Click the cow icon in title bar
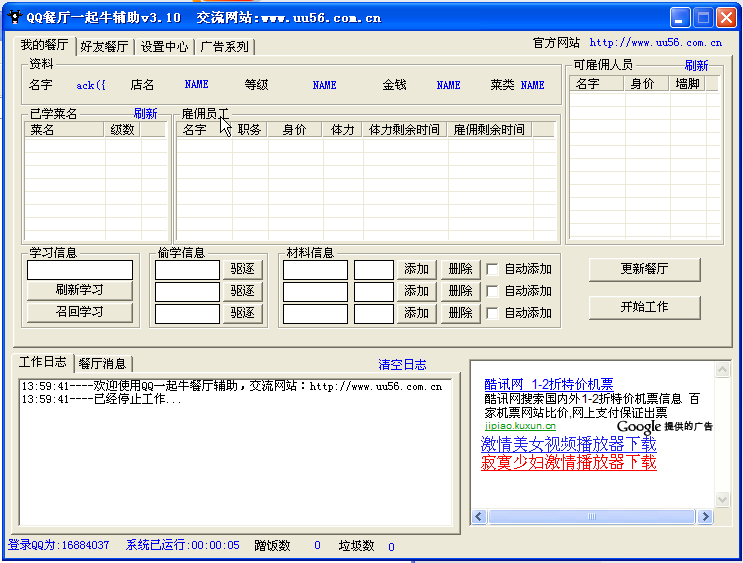743x563 pixels. [15, 17]
